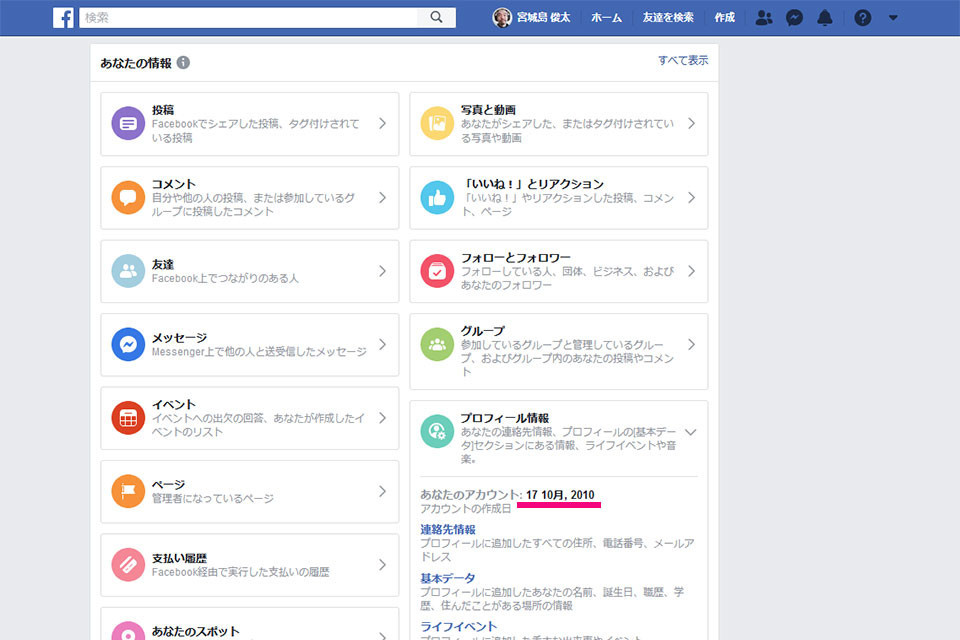Click the orange ページ flag icon
Image resolution: width=960 pixels, height=640 pixels.
coord(128,491)
